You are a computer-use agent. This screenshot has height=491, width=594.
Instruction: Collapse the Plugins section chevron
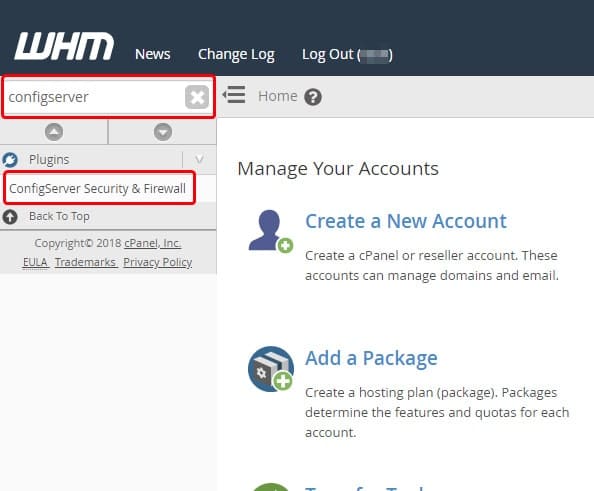coord(199,159)
